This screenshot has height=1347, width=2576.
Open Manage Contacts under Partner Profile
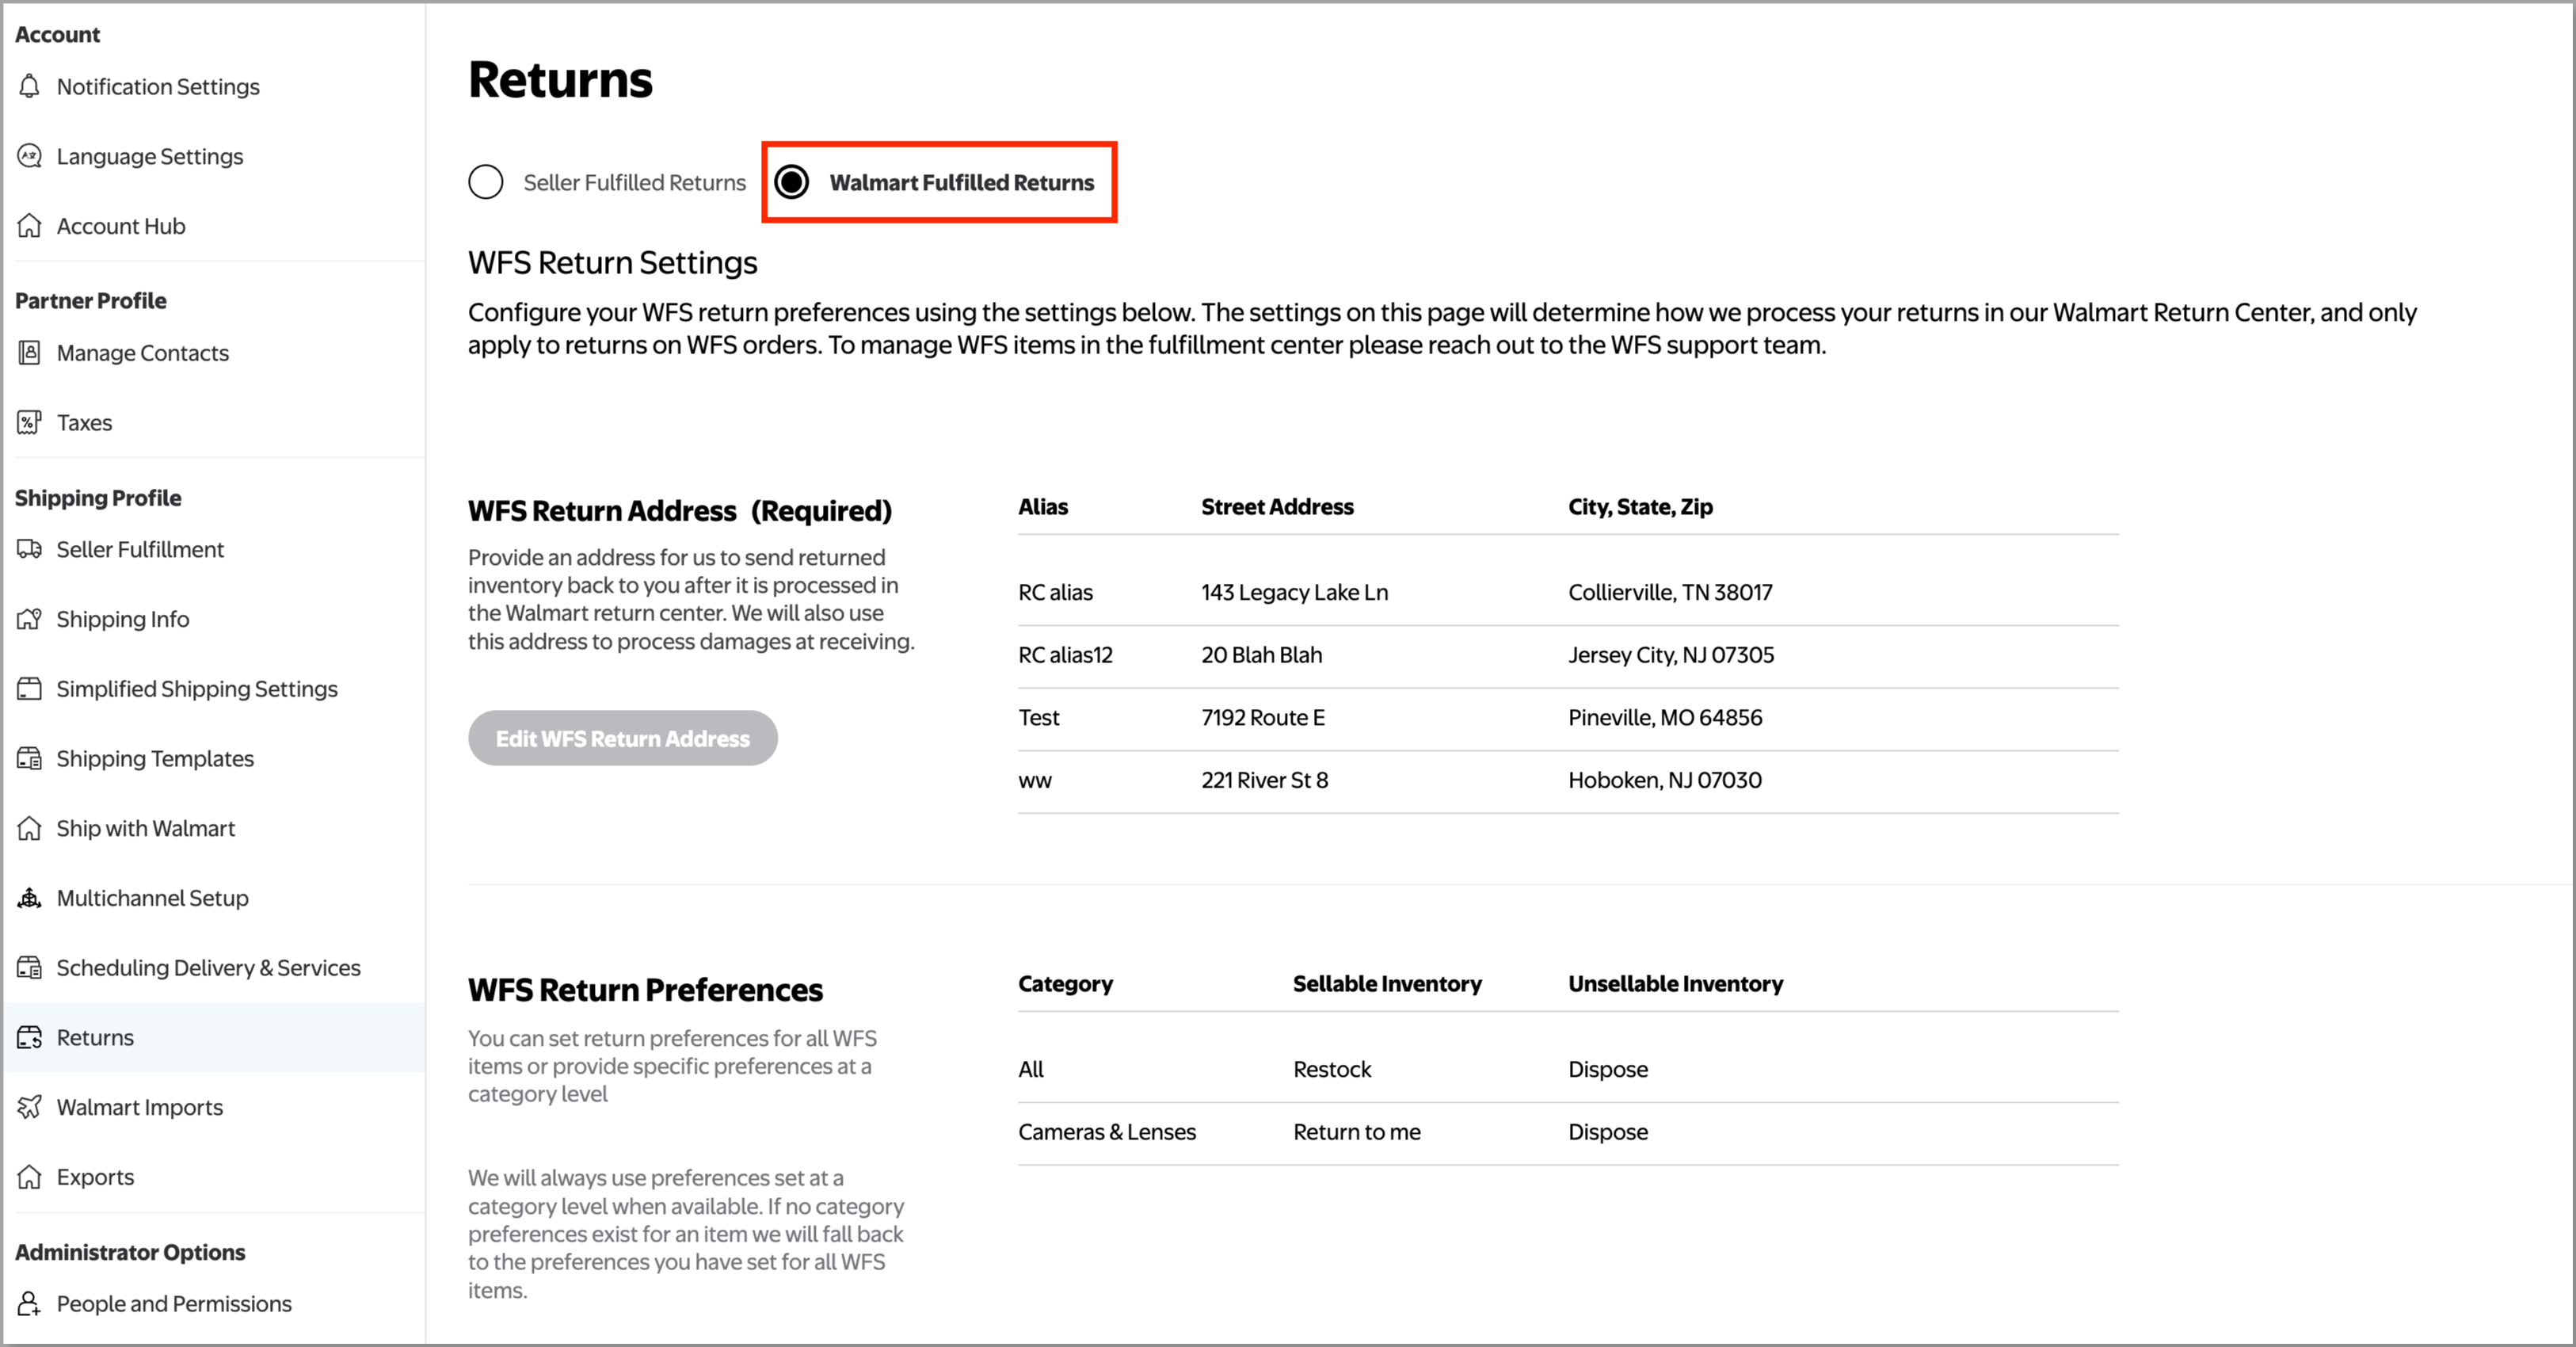click(143, 353)
